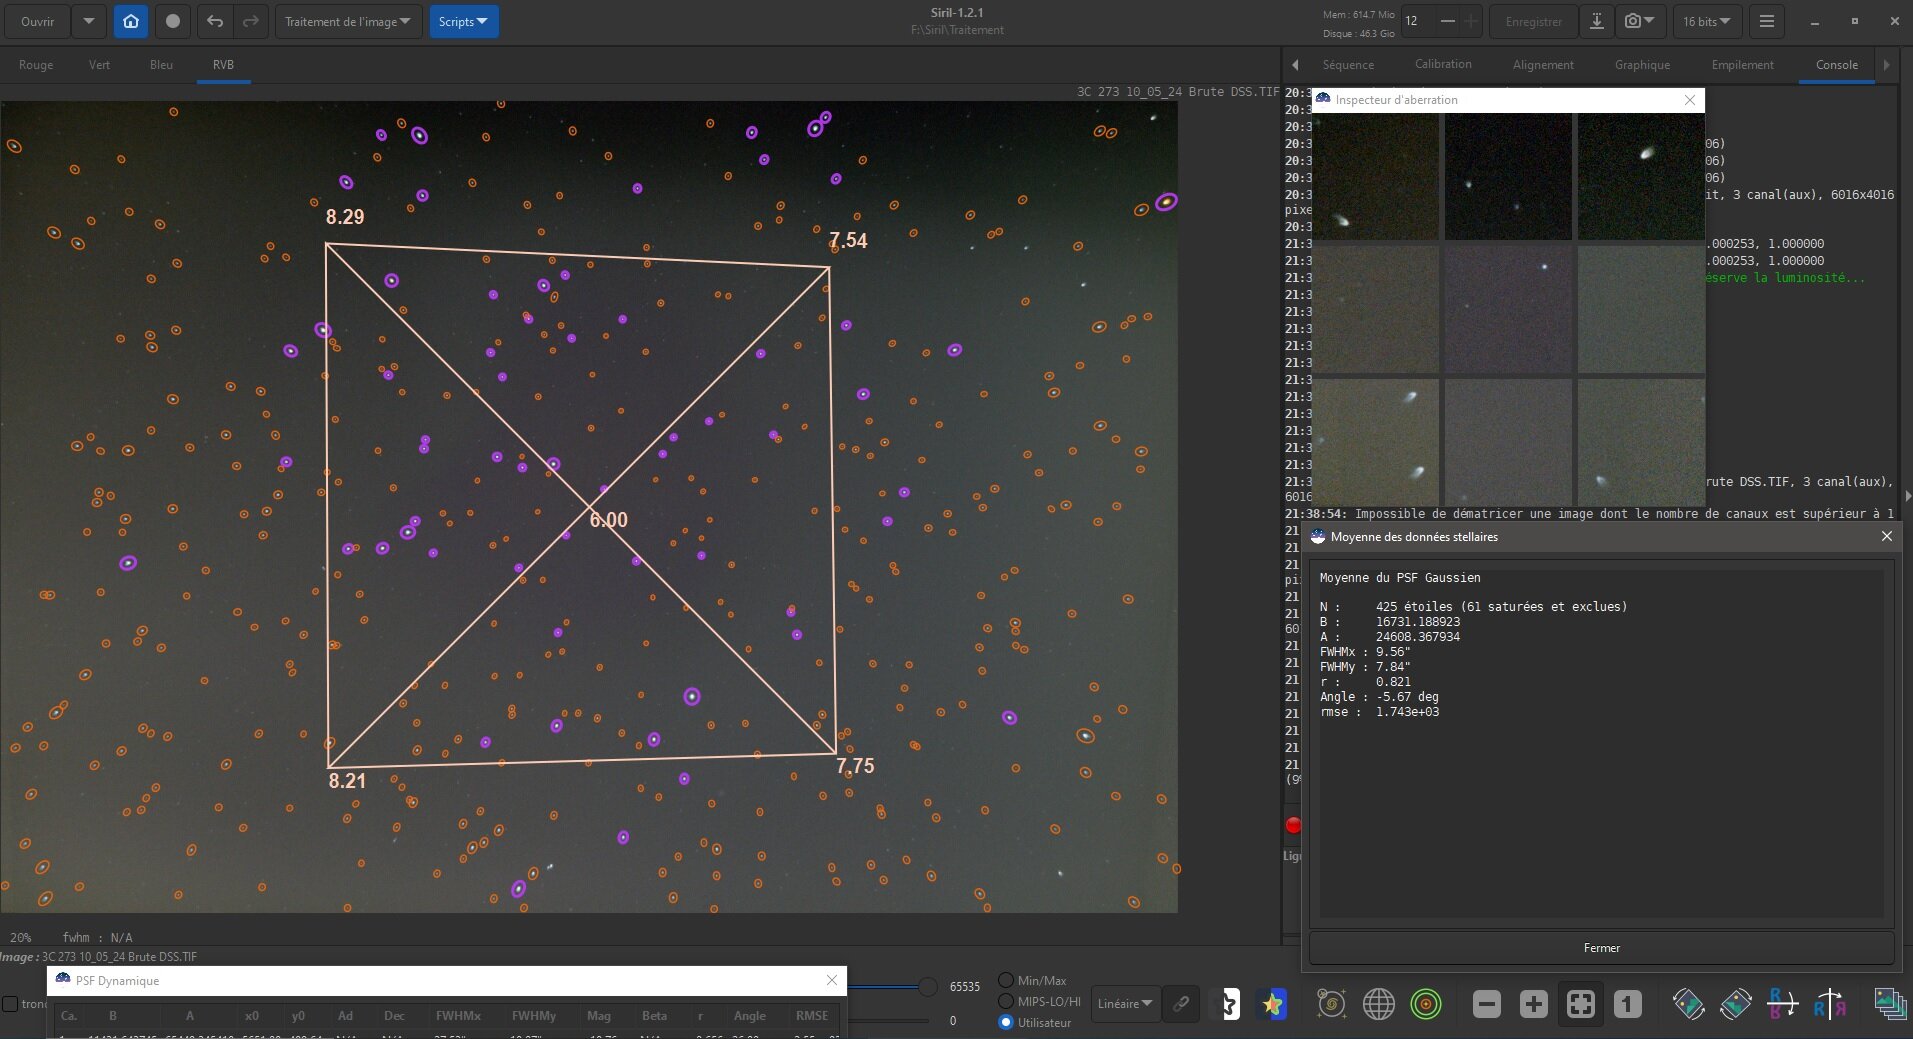Click the upper cutoff slider handle at 65535
The height and width of the screenshot is (1039, 1913).
(x=928, y=987)
